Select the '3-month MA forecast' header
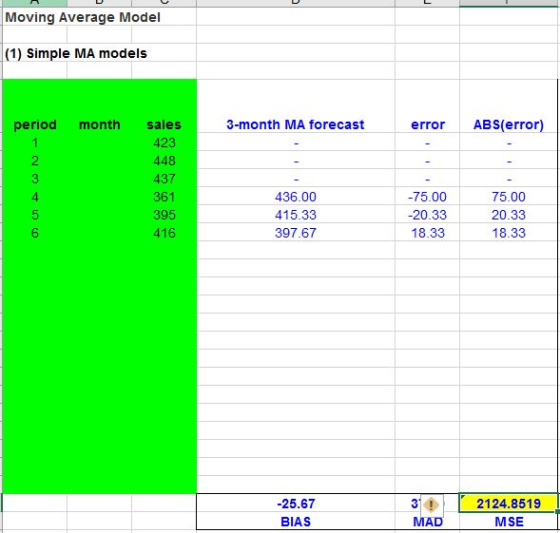This screenshot has width=560, height=533. (x=295, y=125)
